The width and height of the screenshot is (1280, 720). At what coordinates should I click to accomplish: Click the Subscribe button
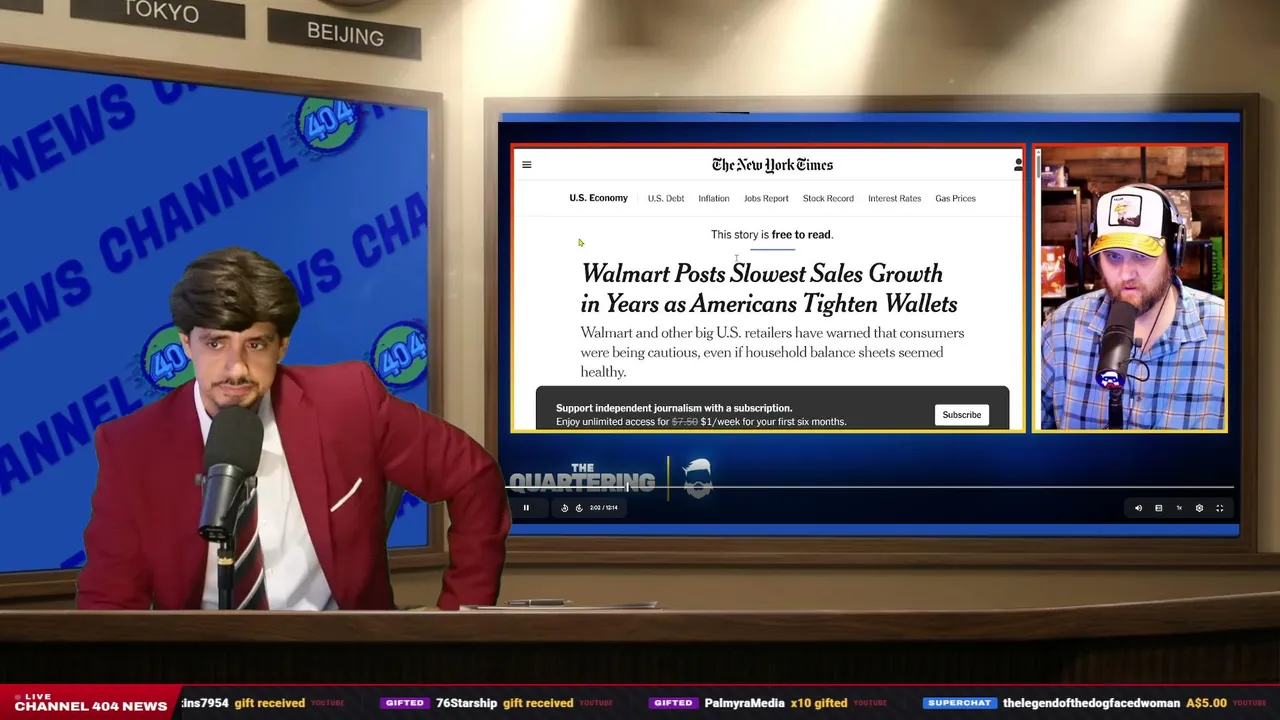point(962,415)
